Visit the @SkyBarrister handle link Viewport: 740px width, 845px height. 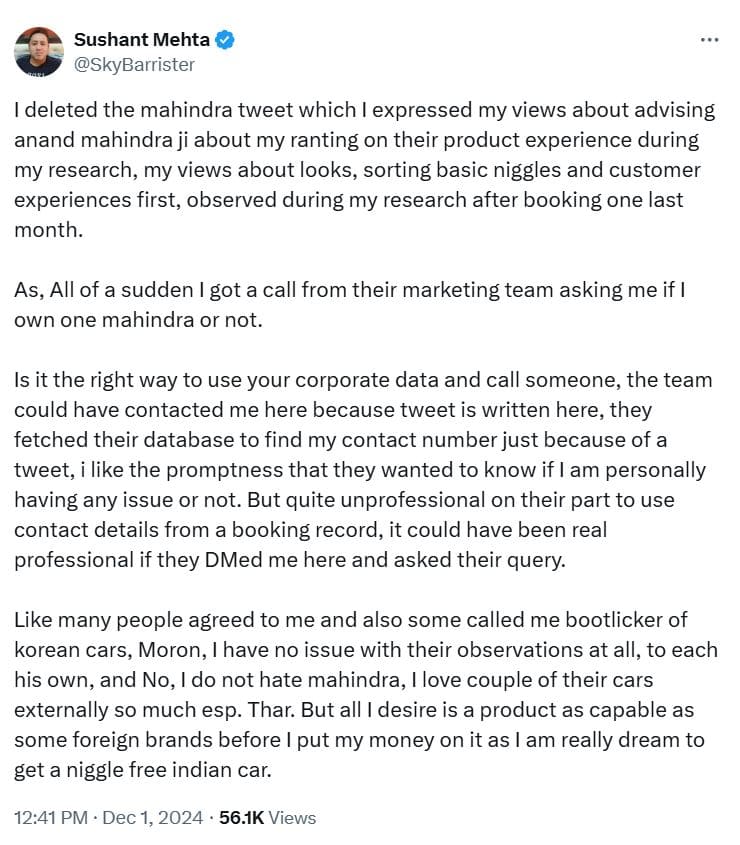click(134, 65)
